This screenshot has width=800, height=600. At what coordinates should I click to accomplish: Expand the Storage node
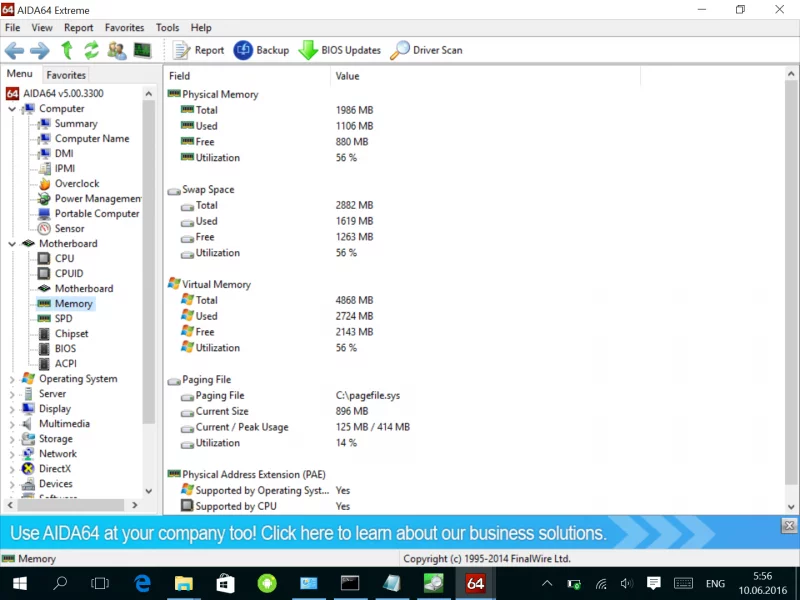(x=12, y=439)
